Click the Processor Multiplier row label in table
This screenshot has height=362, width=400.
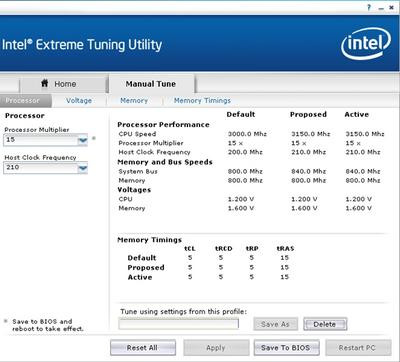151,143
